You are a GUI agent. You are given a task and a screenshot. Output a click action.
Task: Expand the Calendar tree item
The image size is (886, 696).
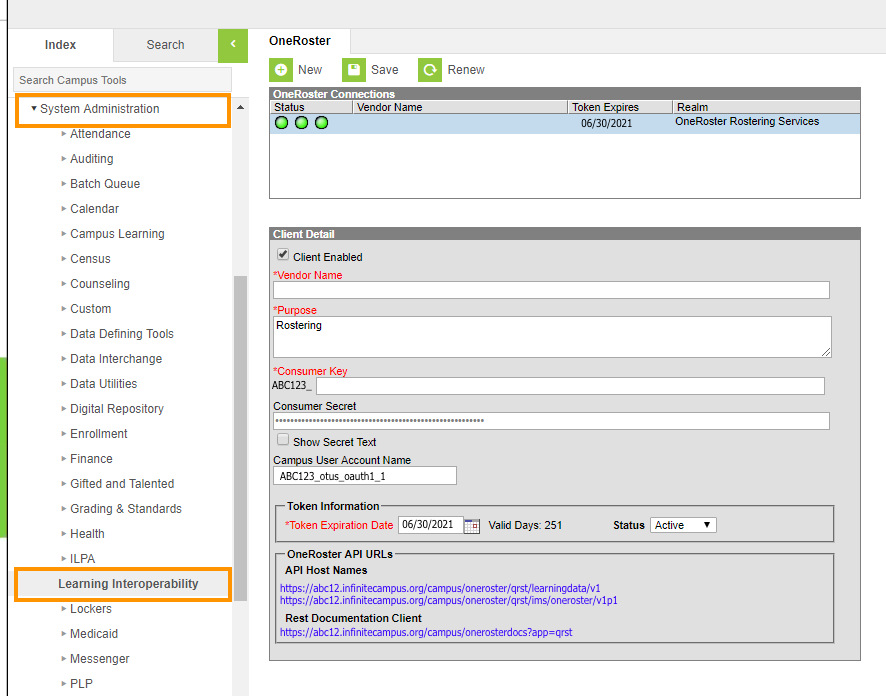[x=64, y=208]
